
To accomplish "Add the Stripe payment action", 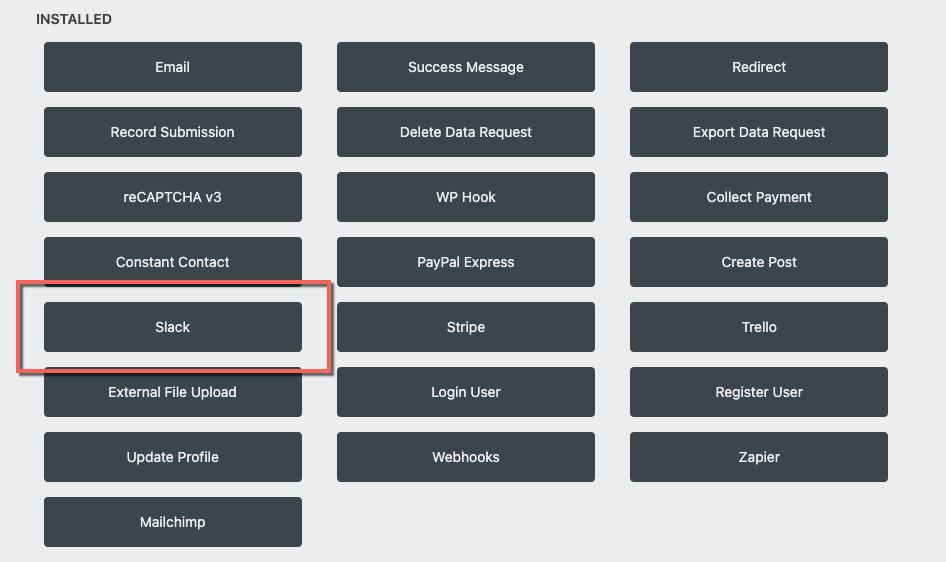I will click(x=465, y=327).
